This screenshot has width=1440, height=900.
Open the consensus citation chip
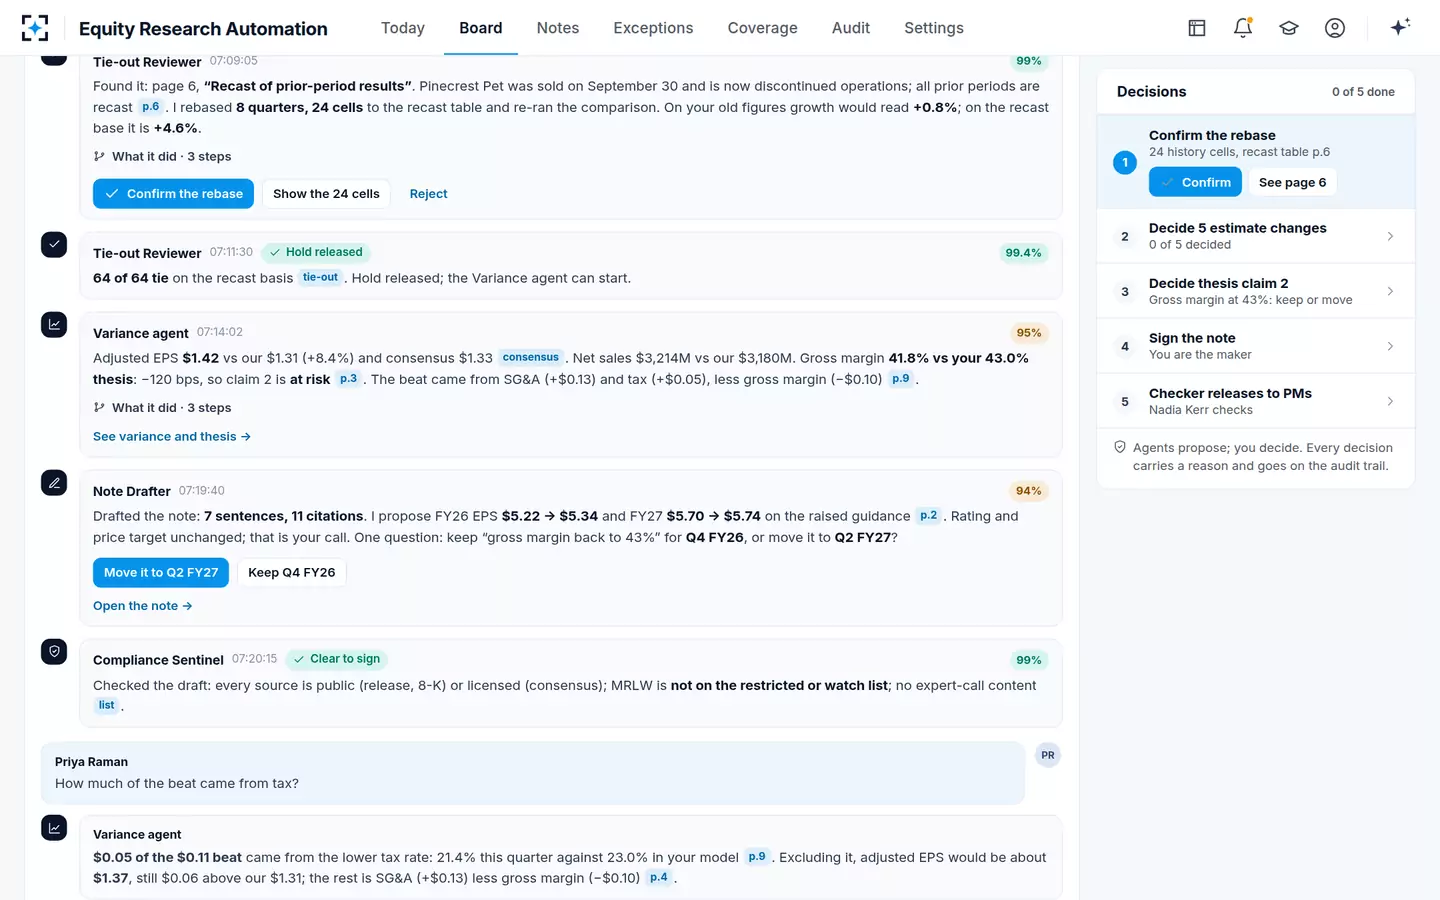point(531,357)
